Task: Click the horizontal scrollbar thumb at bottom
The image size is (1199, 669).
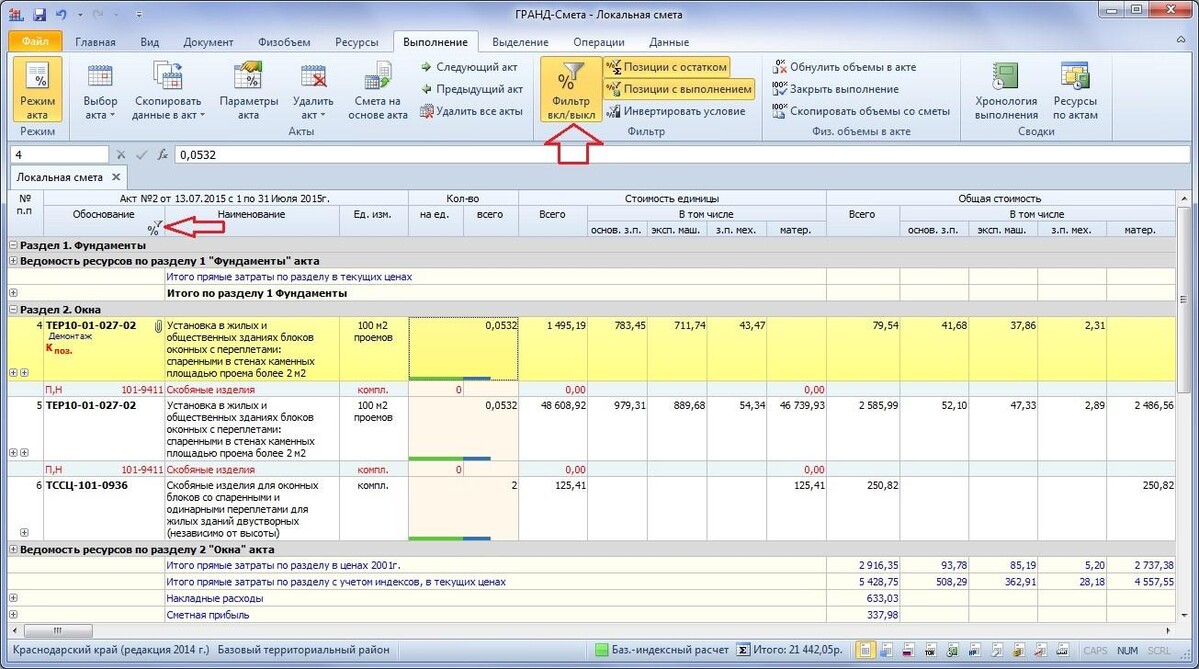Action: click(x=57, y=631)
